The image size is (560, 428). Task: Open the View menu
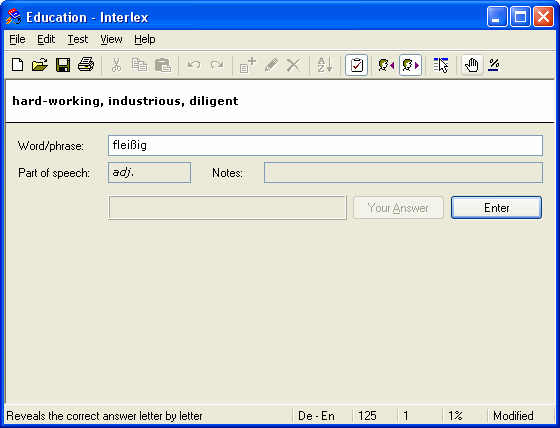click(x=111, y=39)
